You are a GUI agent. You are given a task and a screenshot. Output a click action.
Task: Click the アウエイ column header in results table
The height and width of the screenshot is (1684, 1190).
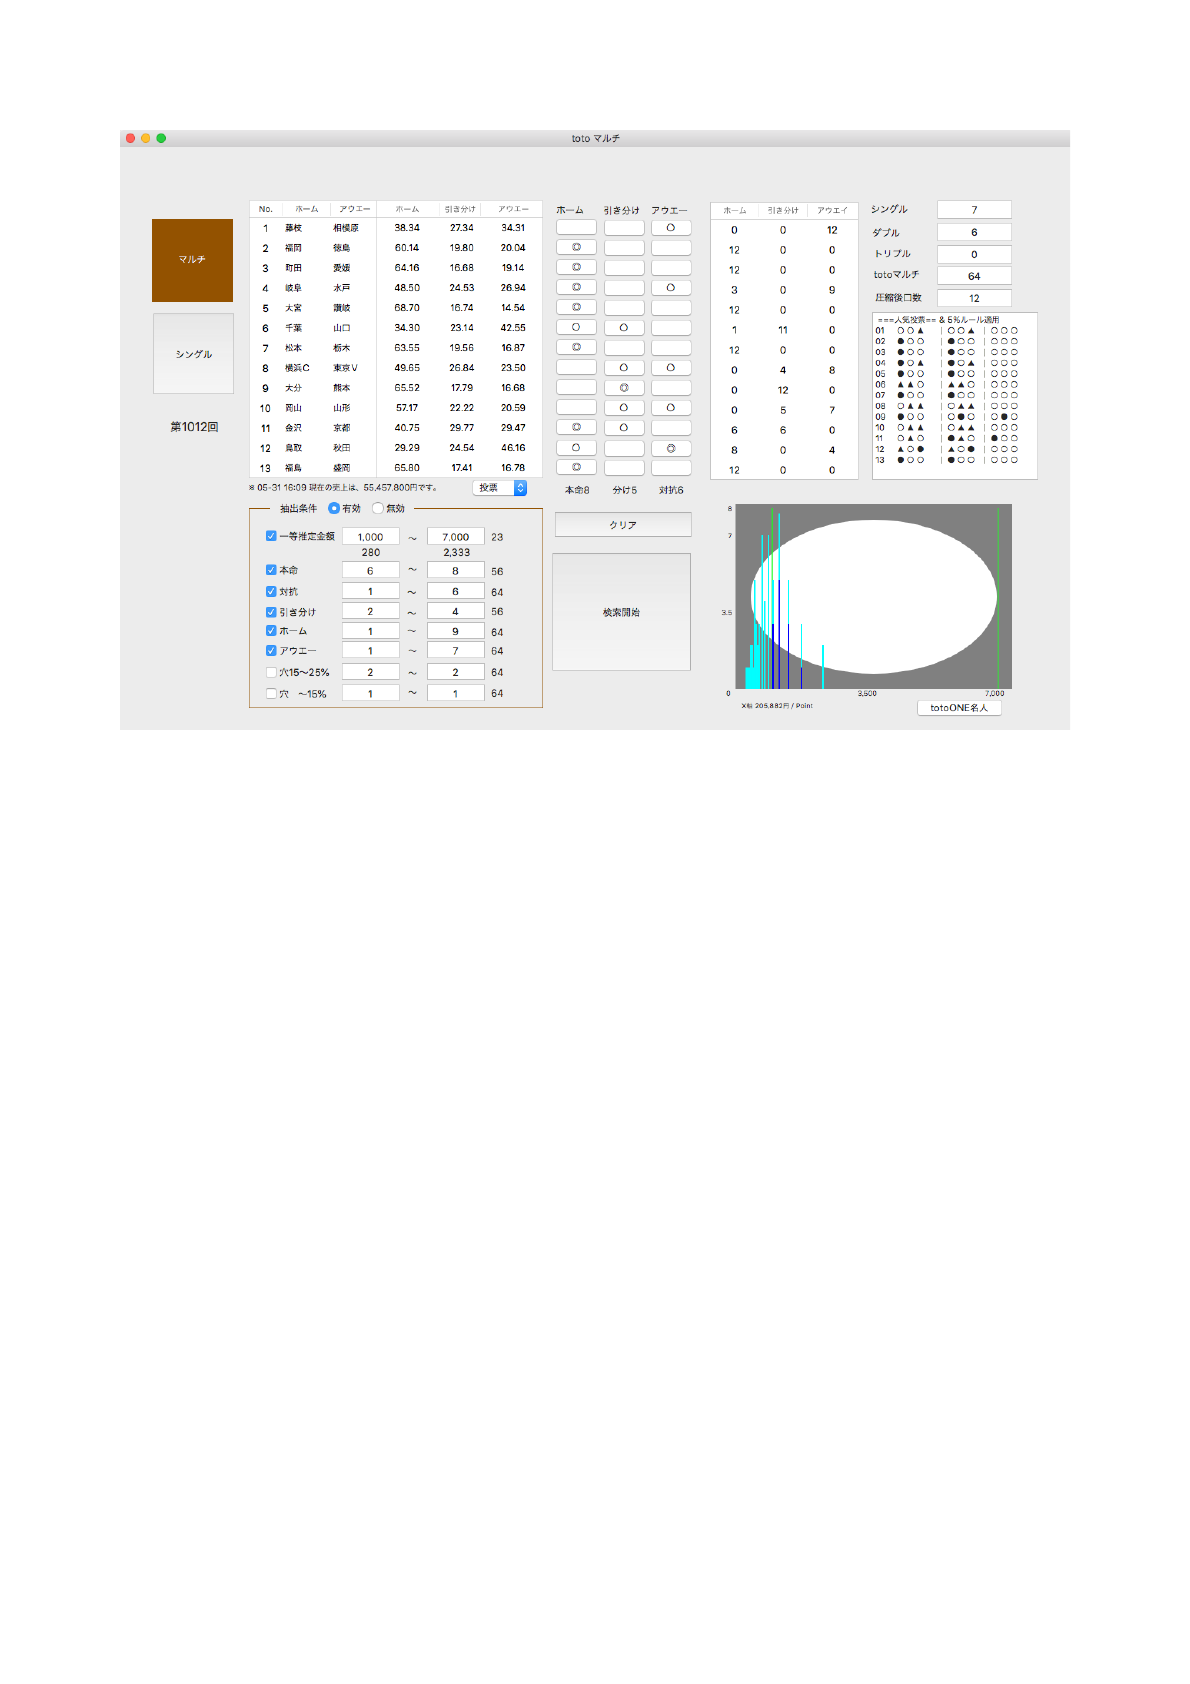click(x=832, y=210)
